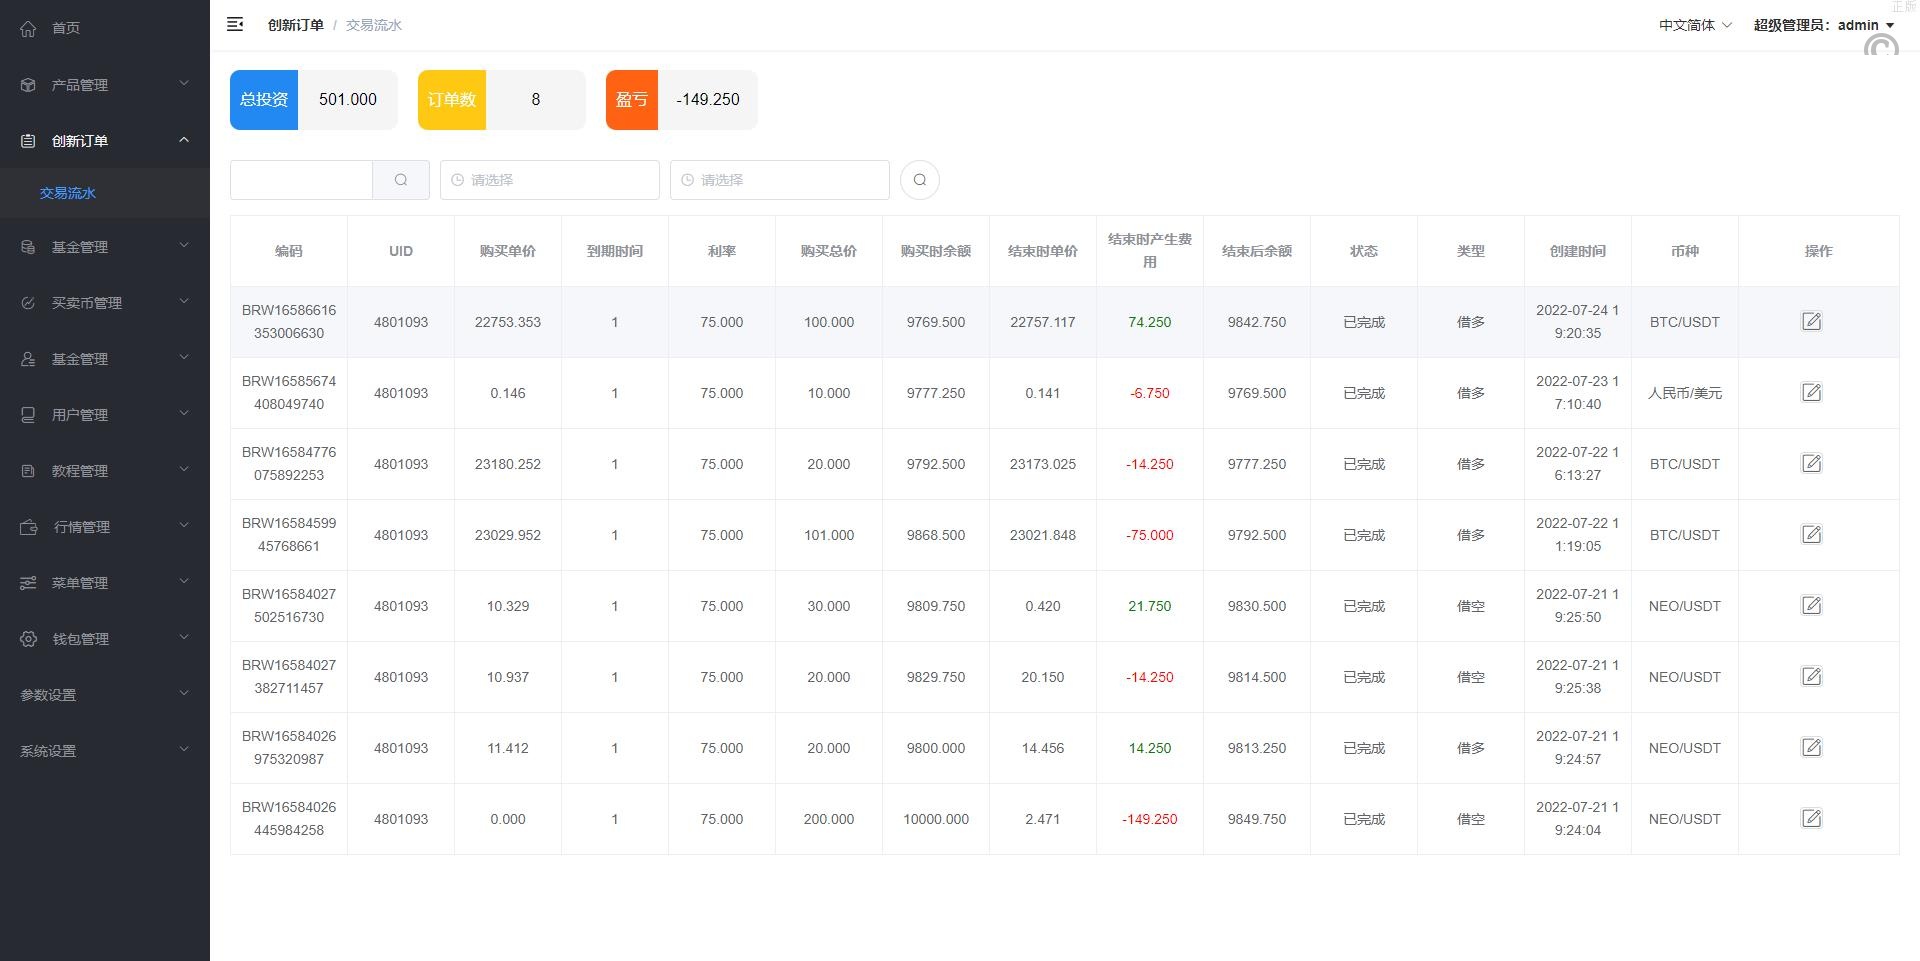Click the first 请选择 date picker field
The image size is (1920, 961).
click(x=549, y=180)
